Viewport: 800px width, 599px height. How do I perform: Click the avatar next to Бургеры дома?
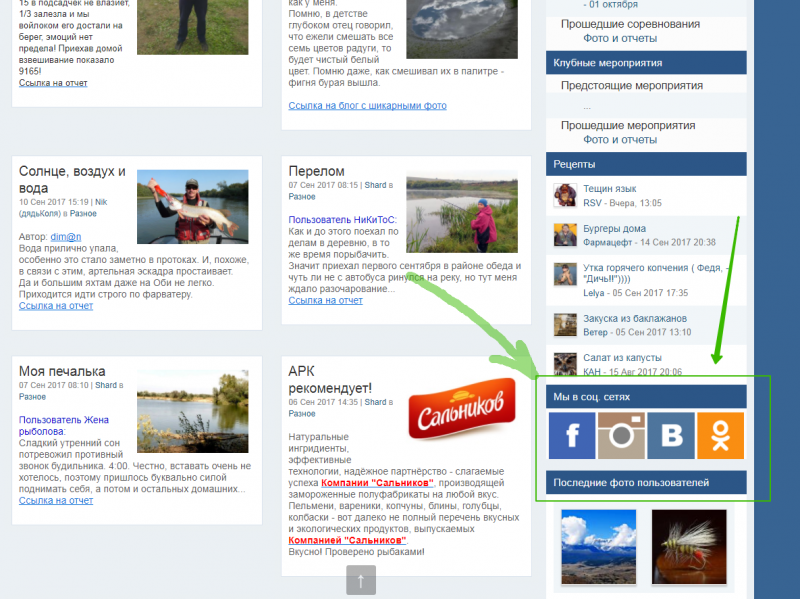(565, 235)
